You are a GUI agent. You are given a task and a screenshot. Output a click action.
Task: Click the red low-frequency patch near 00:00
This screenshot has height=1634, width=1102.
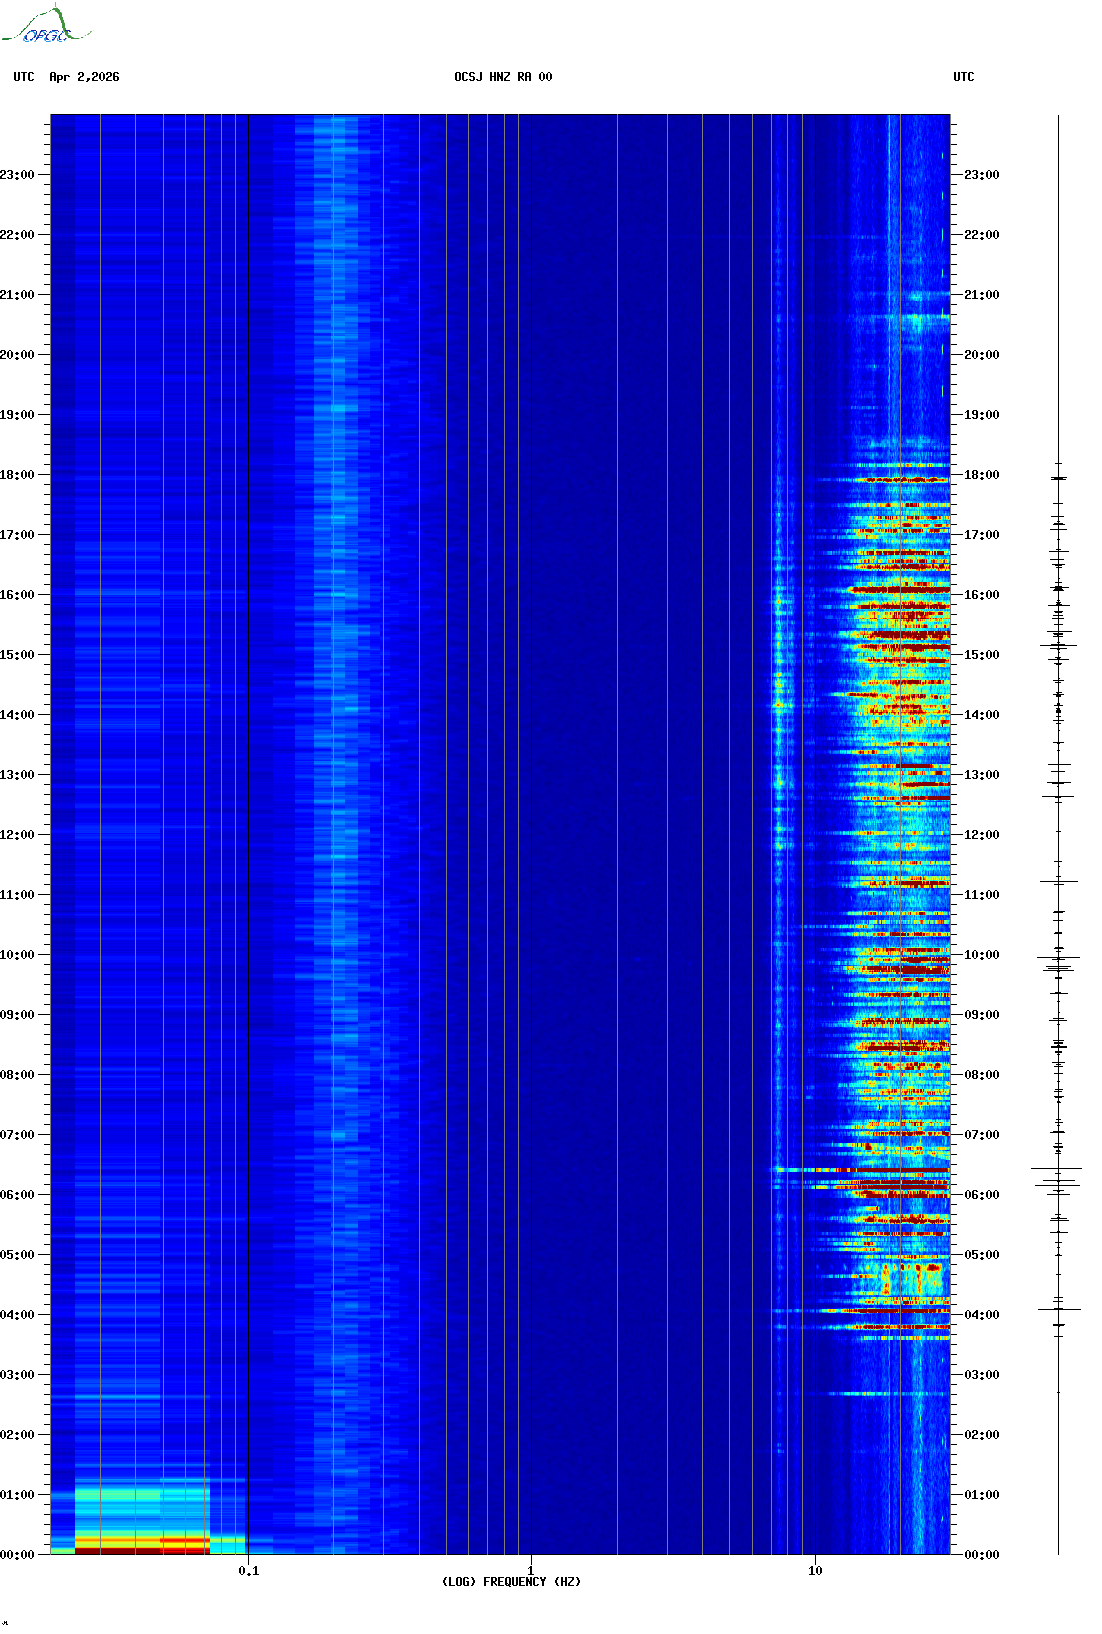140,1545
